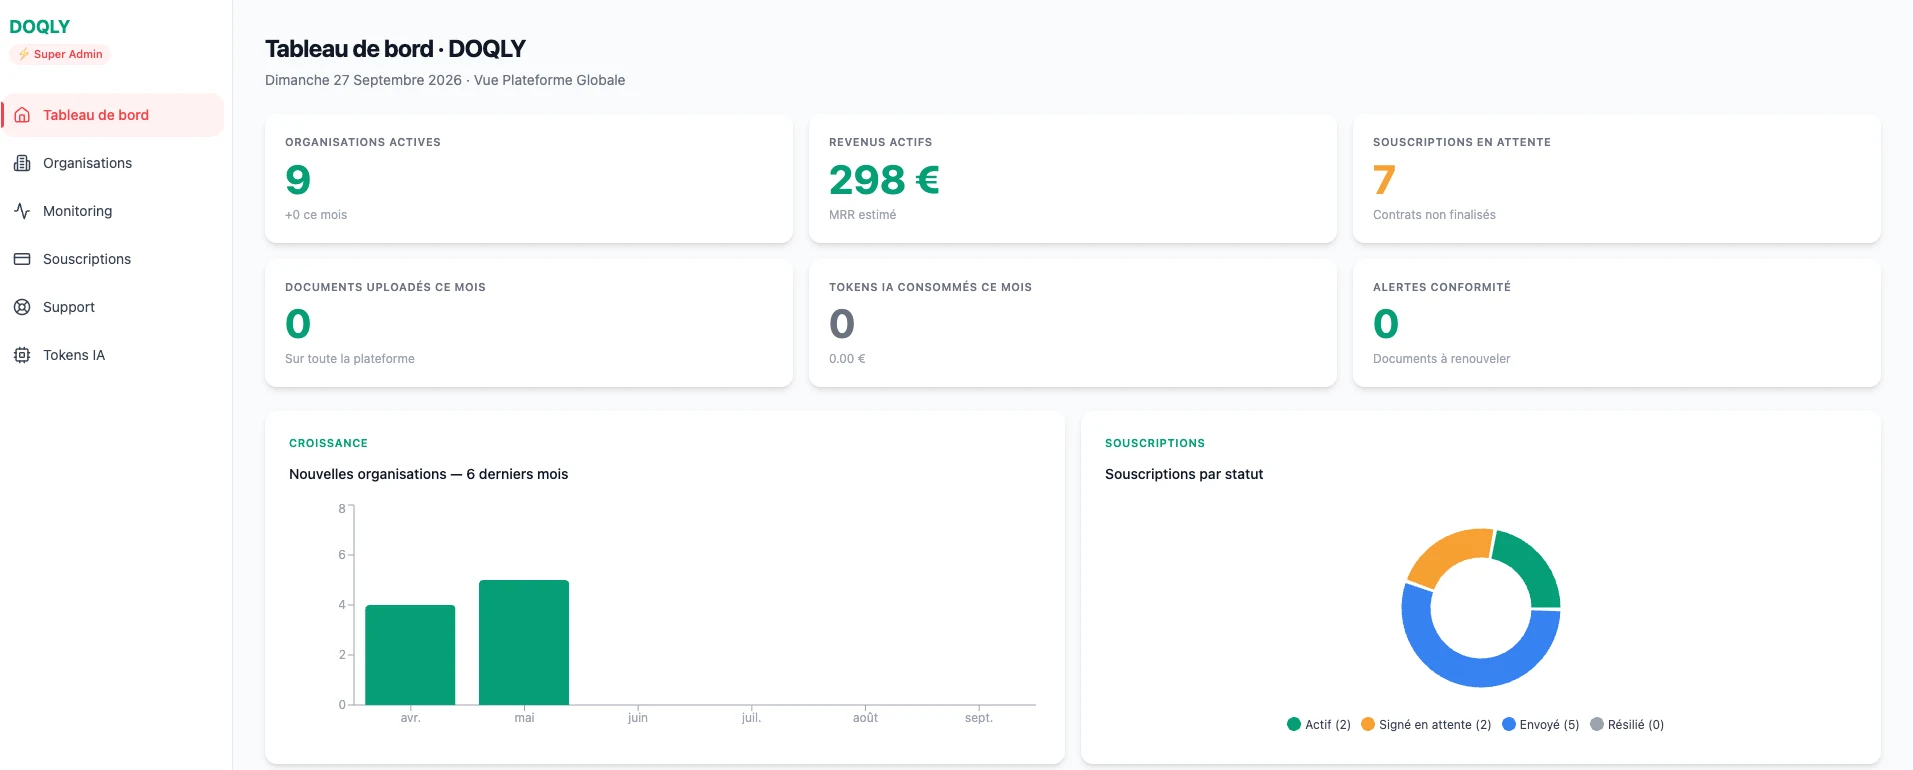Click the Organisations building icon
This screenshot has width=1913, height=770.
pos(22,163)
